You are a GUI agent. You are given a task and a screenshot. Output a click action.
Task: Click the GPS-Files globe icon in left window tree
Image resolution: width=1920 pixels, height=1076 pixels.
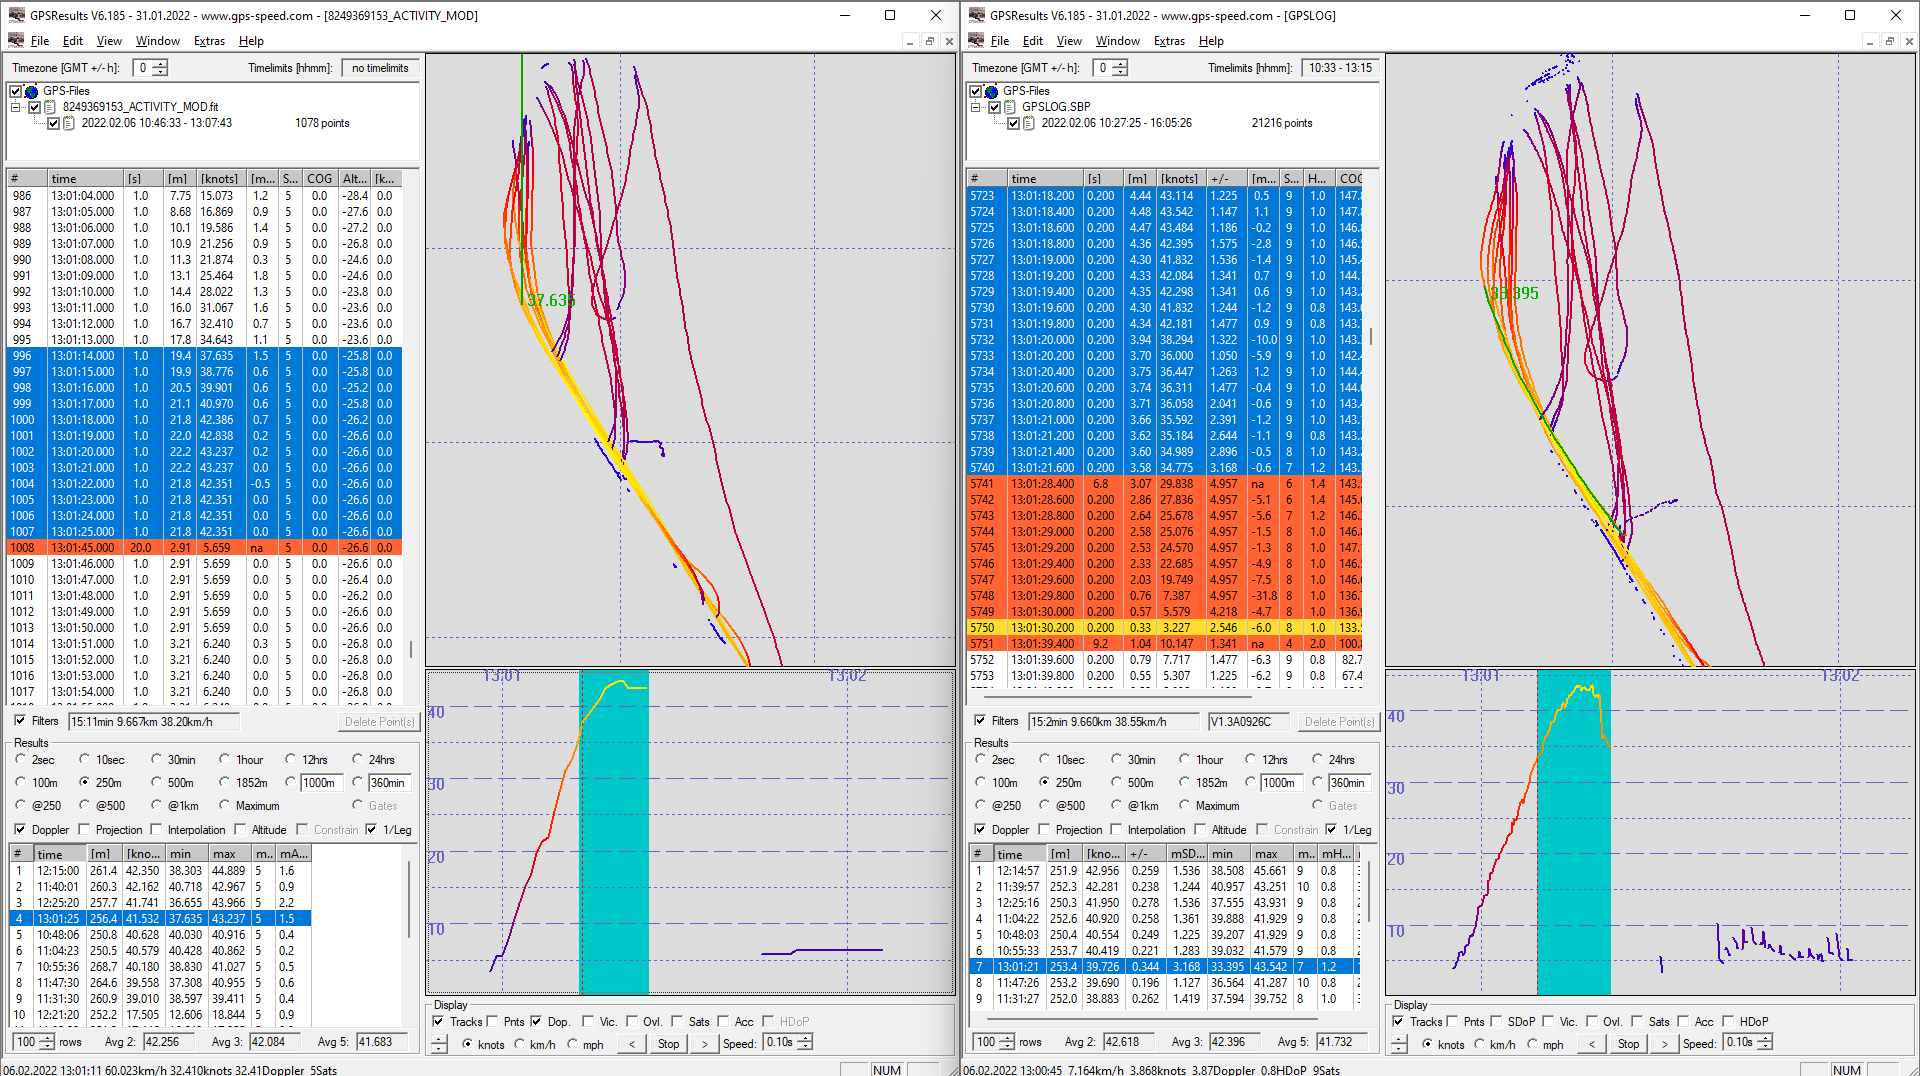point(31,91)
